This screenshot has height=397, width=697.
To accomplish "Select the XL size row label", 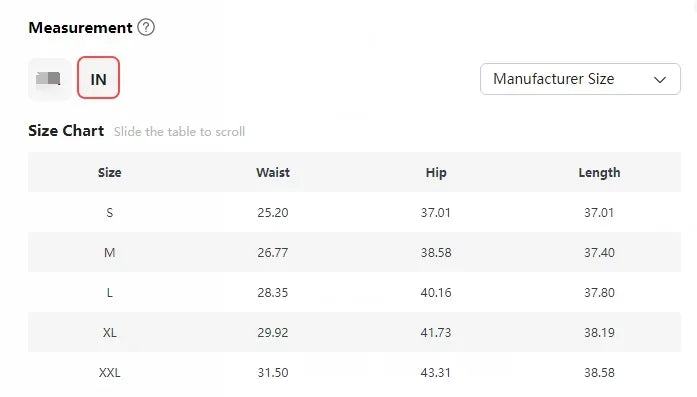I will (109, 333).
